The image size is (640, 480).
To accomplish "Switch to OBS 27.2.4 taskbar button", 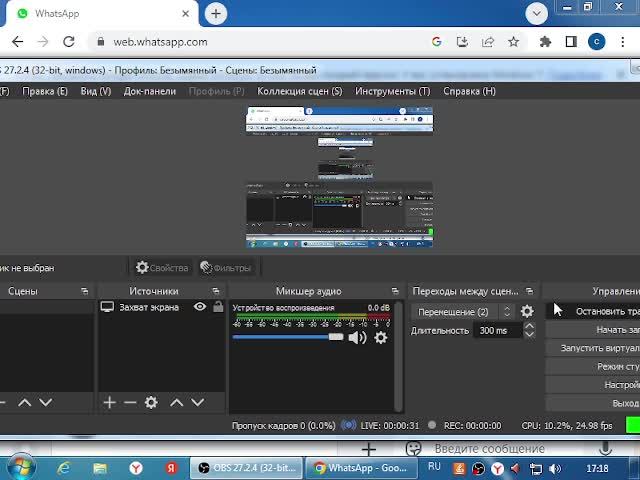I will coord(246,468).
